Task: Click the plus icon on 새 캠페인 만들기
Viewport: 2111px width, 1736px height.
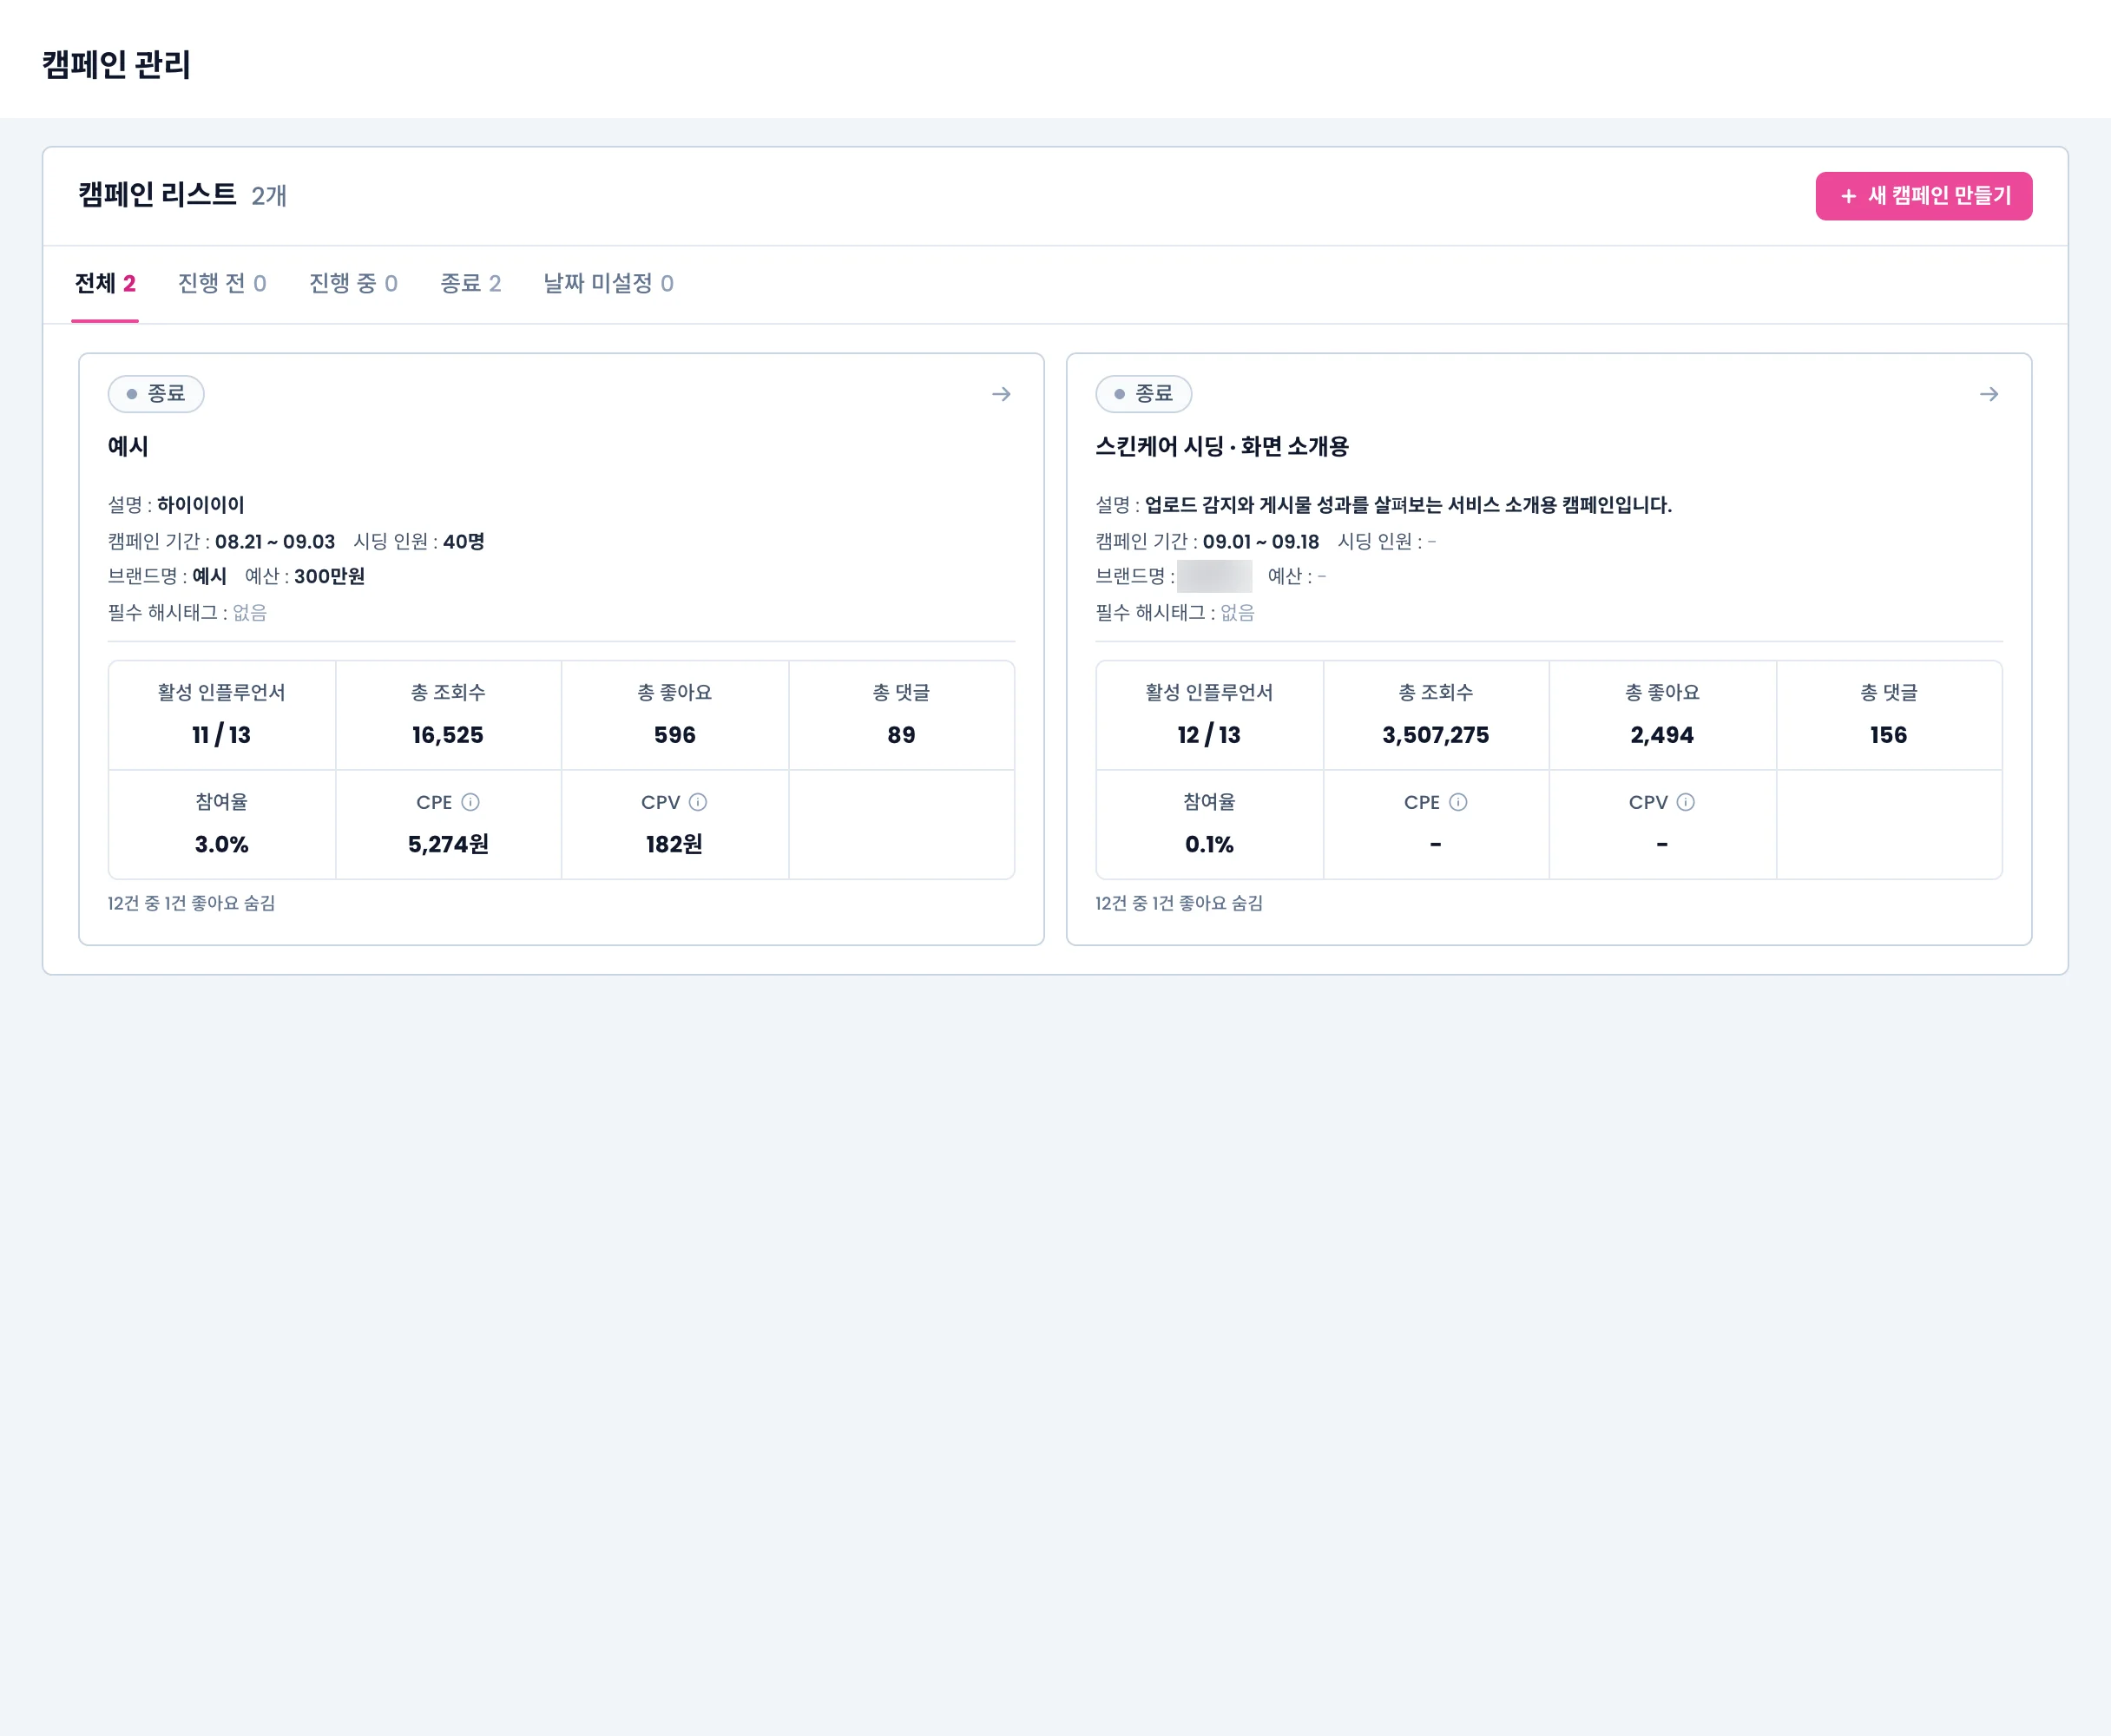Action: 1848,196
